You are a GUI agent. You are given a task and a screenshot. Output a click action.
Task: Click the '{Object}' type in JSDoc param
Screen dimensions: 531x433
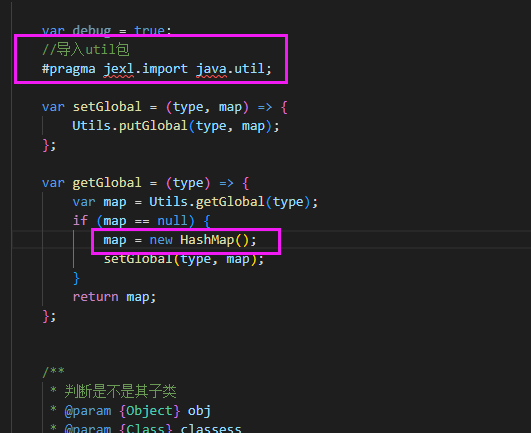pos(149,411)
